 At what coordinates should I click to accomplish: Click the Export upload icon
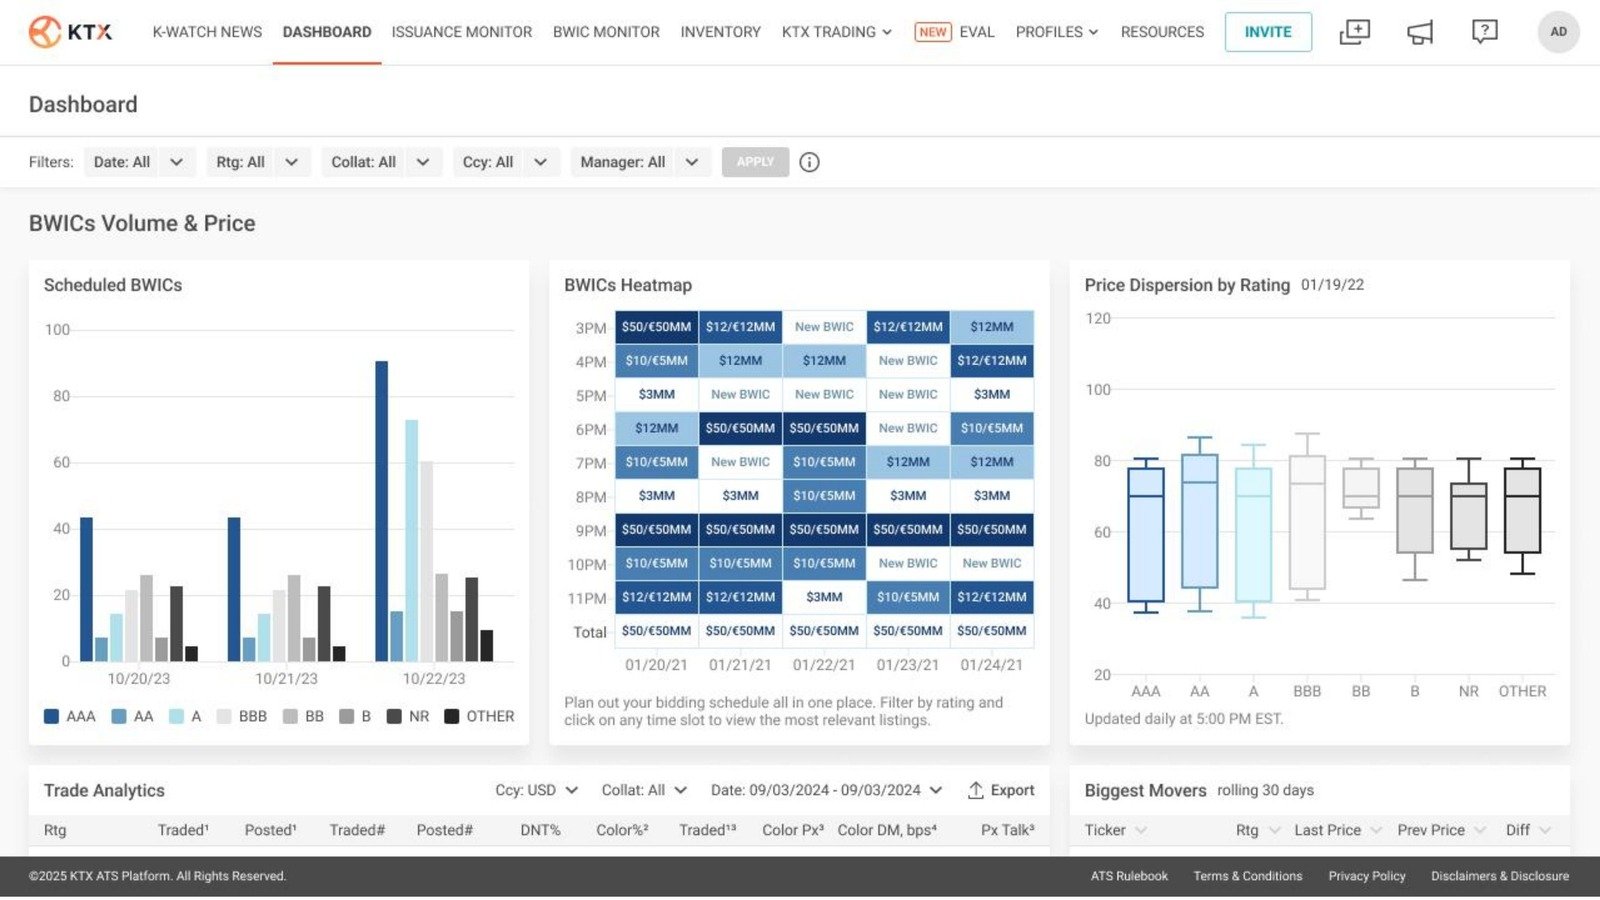[975, 790]
